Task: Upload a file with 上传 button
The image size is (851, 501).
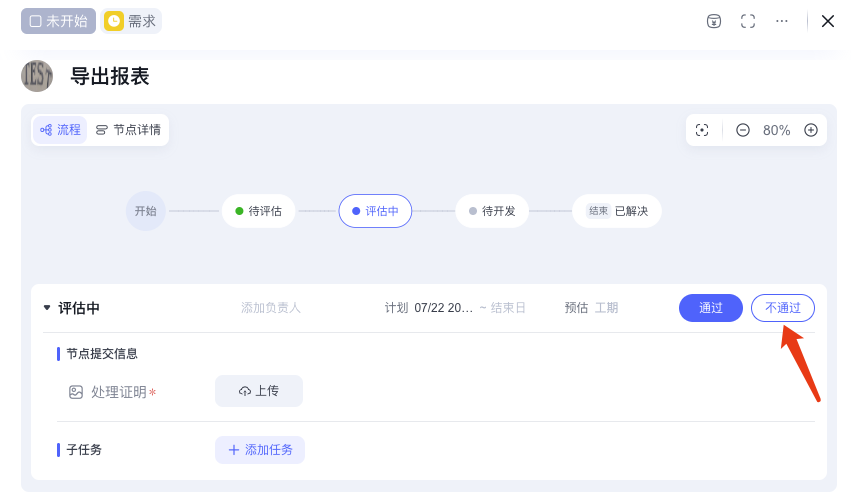Action: (259, 391)
